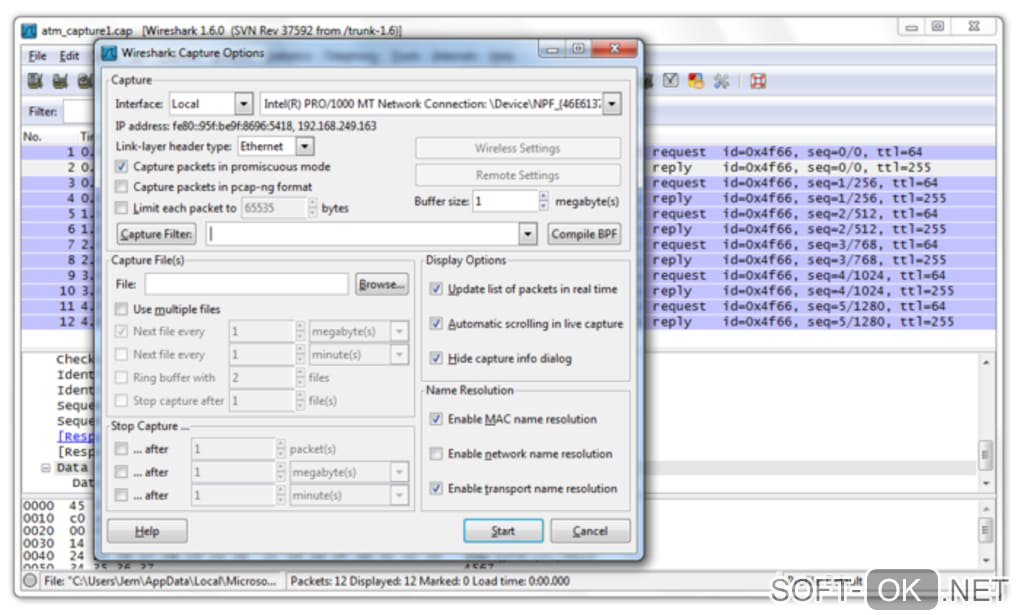Click the hex pane scrollbar thumb
The width and height of the screenshot is (1020, 615).
tap(986, 530)
